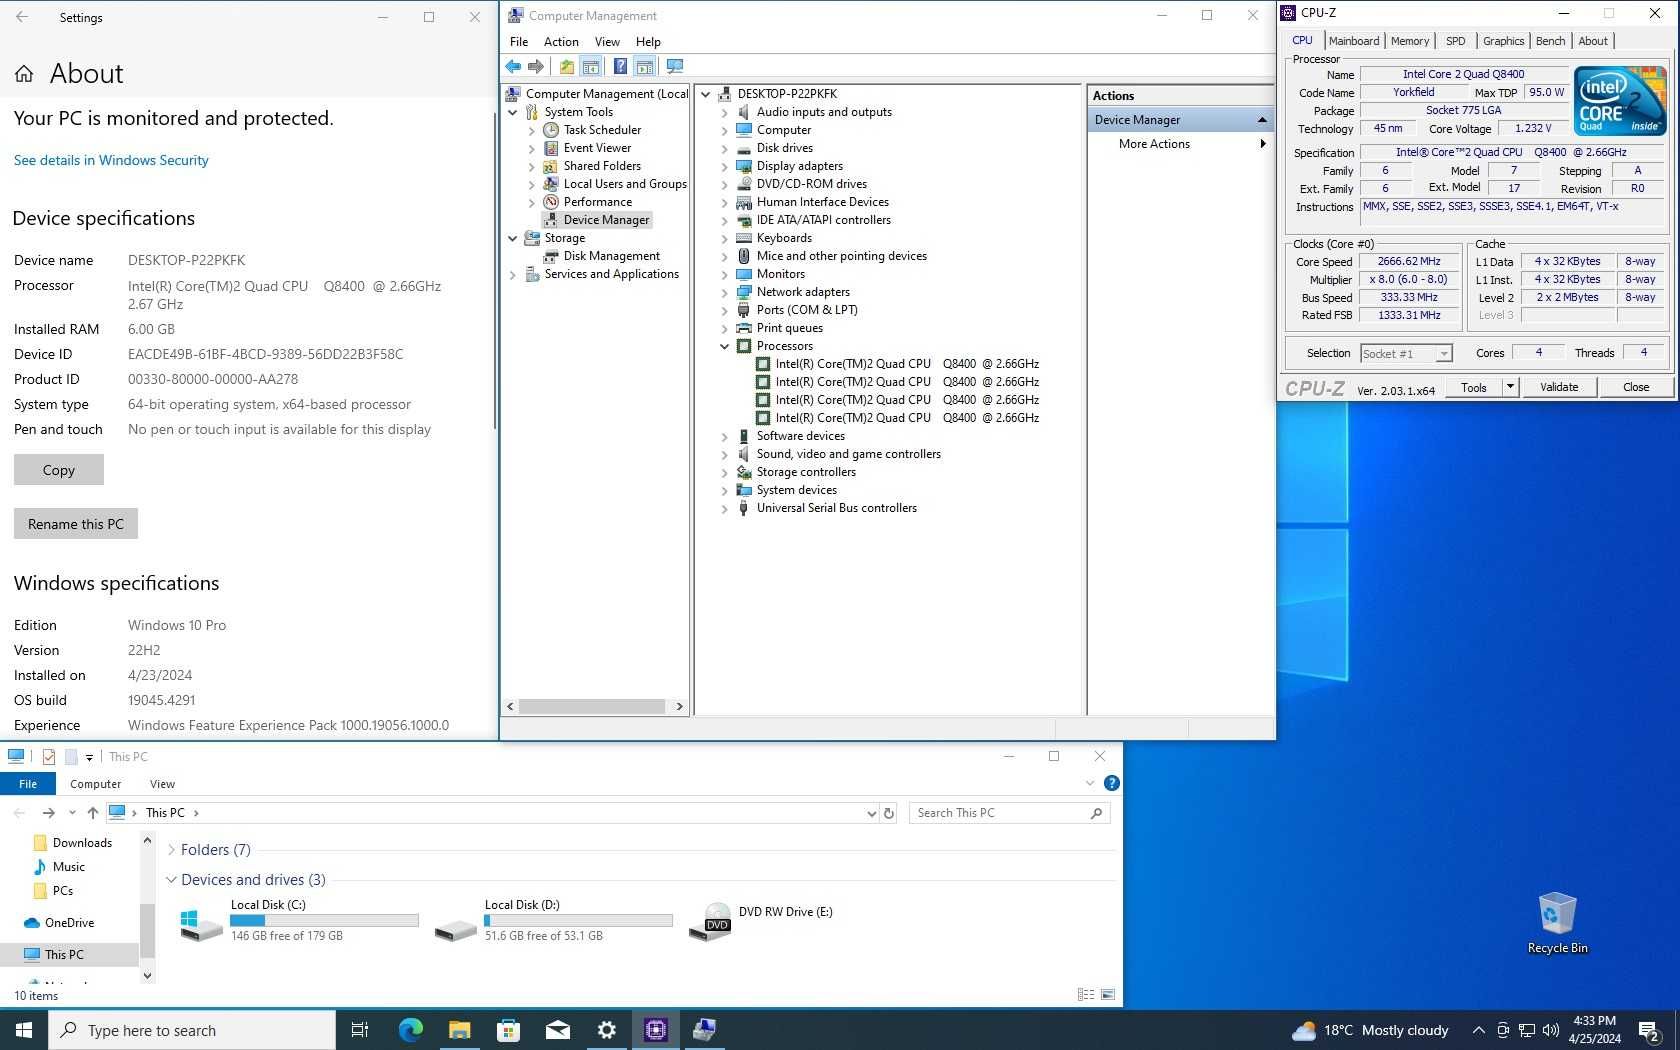Screen dimensions: 1680x1050
Task: Click the scan hardware monitor toolbar icon
Action: coord(675,66)
